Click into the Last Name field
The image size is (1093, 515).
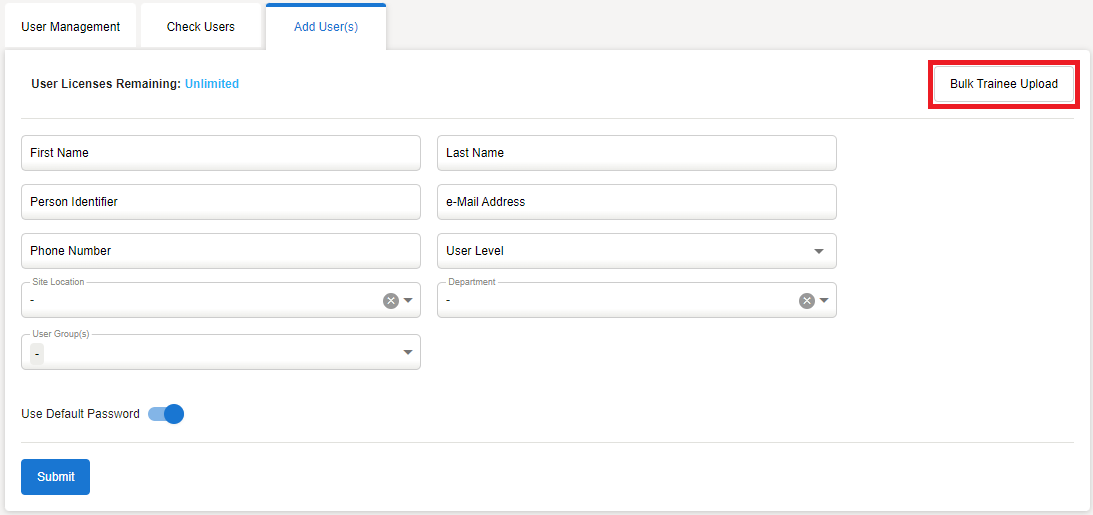click(x=636, y=153)
